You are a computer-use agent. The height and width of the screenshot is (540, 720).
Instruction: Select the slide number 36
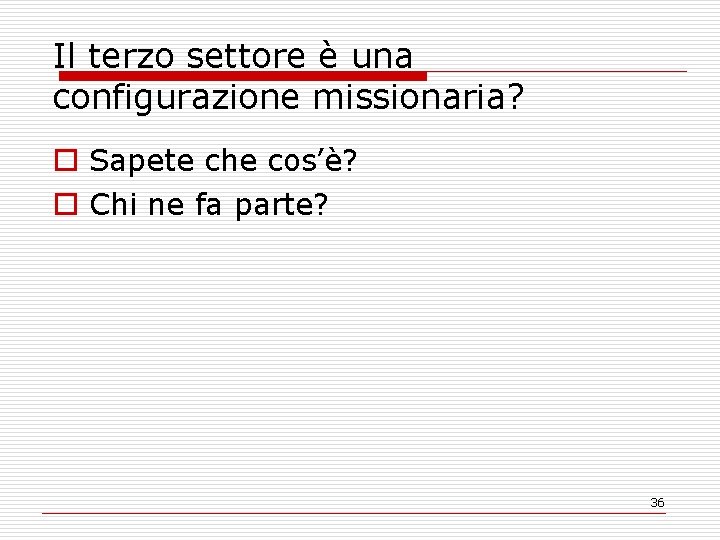pyautogui.click(x=657, y=502)
